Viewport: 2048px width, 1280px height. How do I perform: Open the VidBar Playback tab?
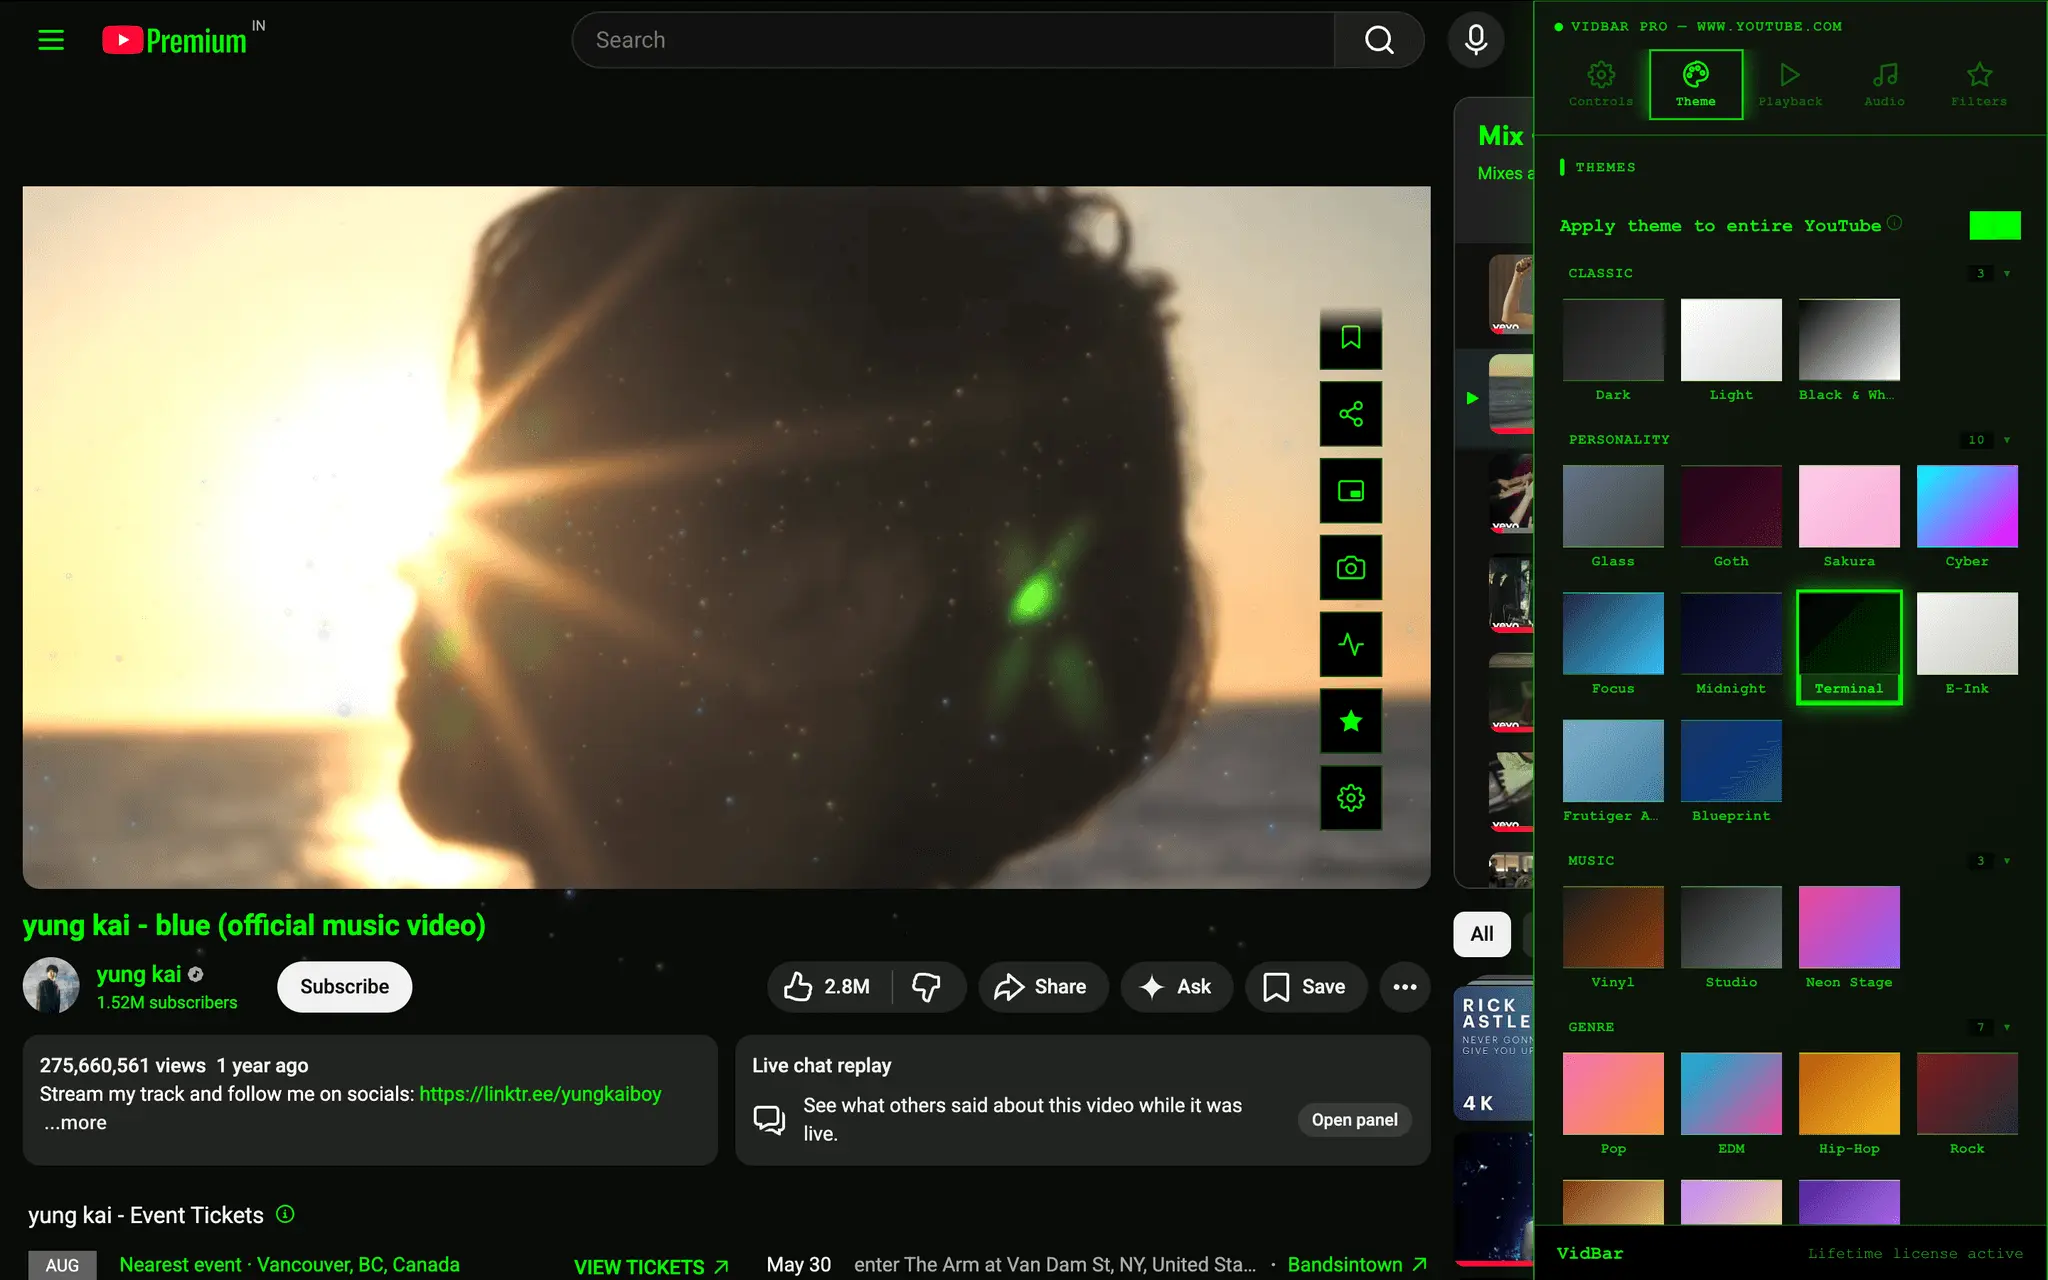(x=1790, y=85)
